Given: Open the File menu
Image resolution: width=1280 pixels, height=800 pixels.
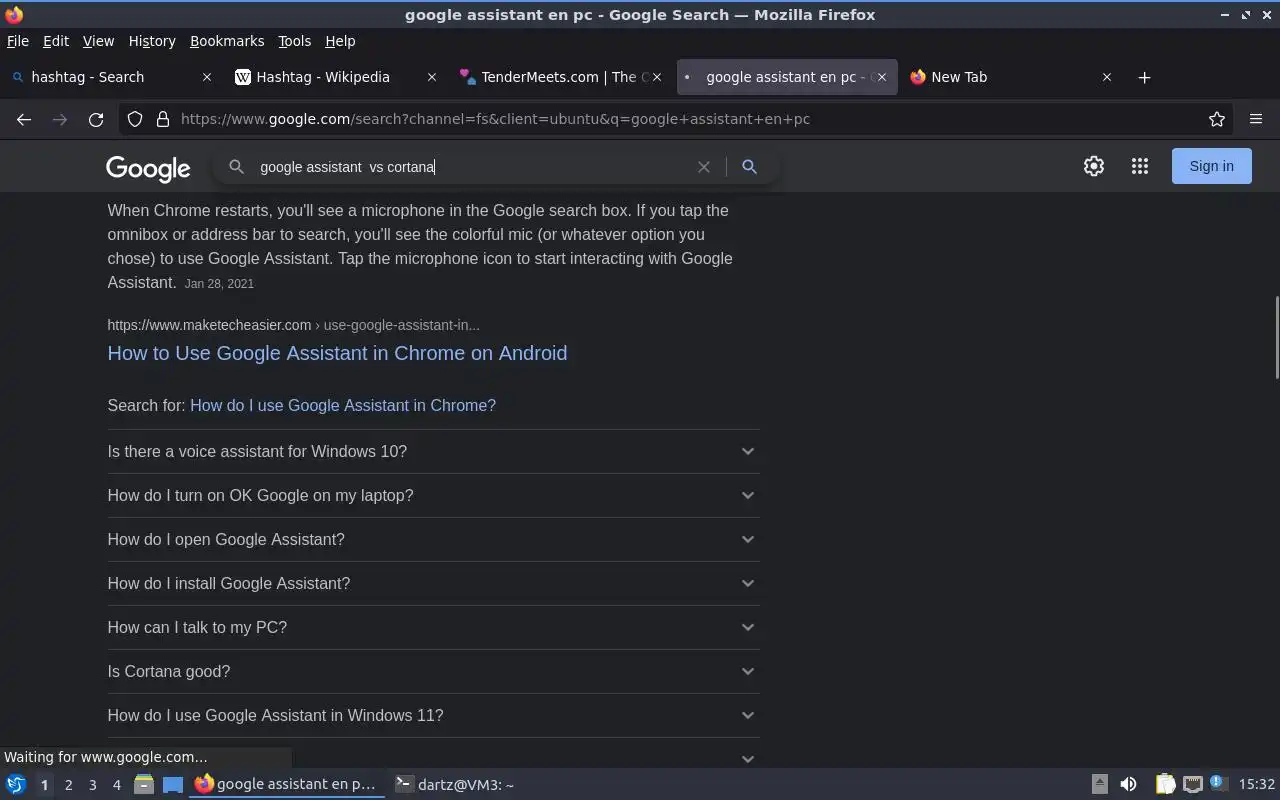Looking at the screenshot, I should pos(17,41).
